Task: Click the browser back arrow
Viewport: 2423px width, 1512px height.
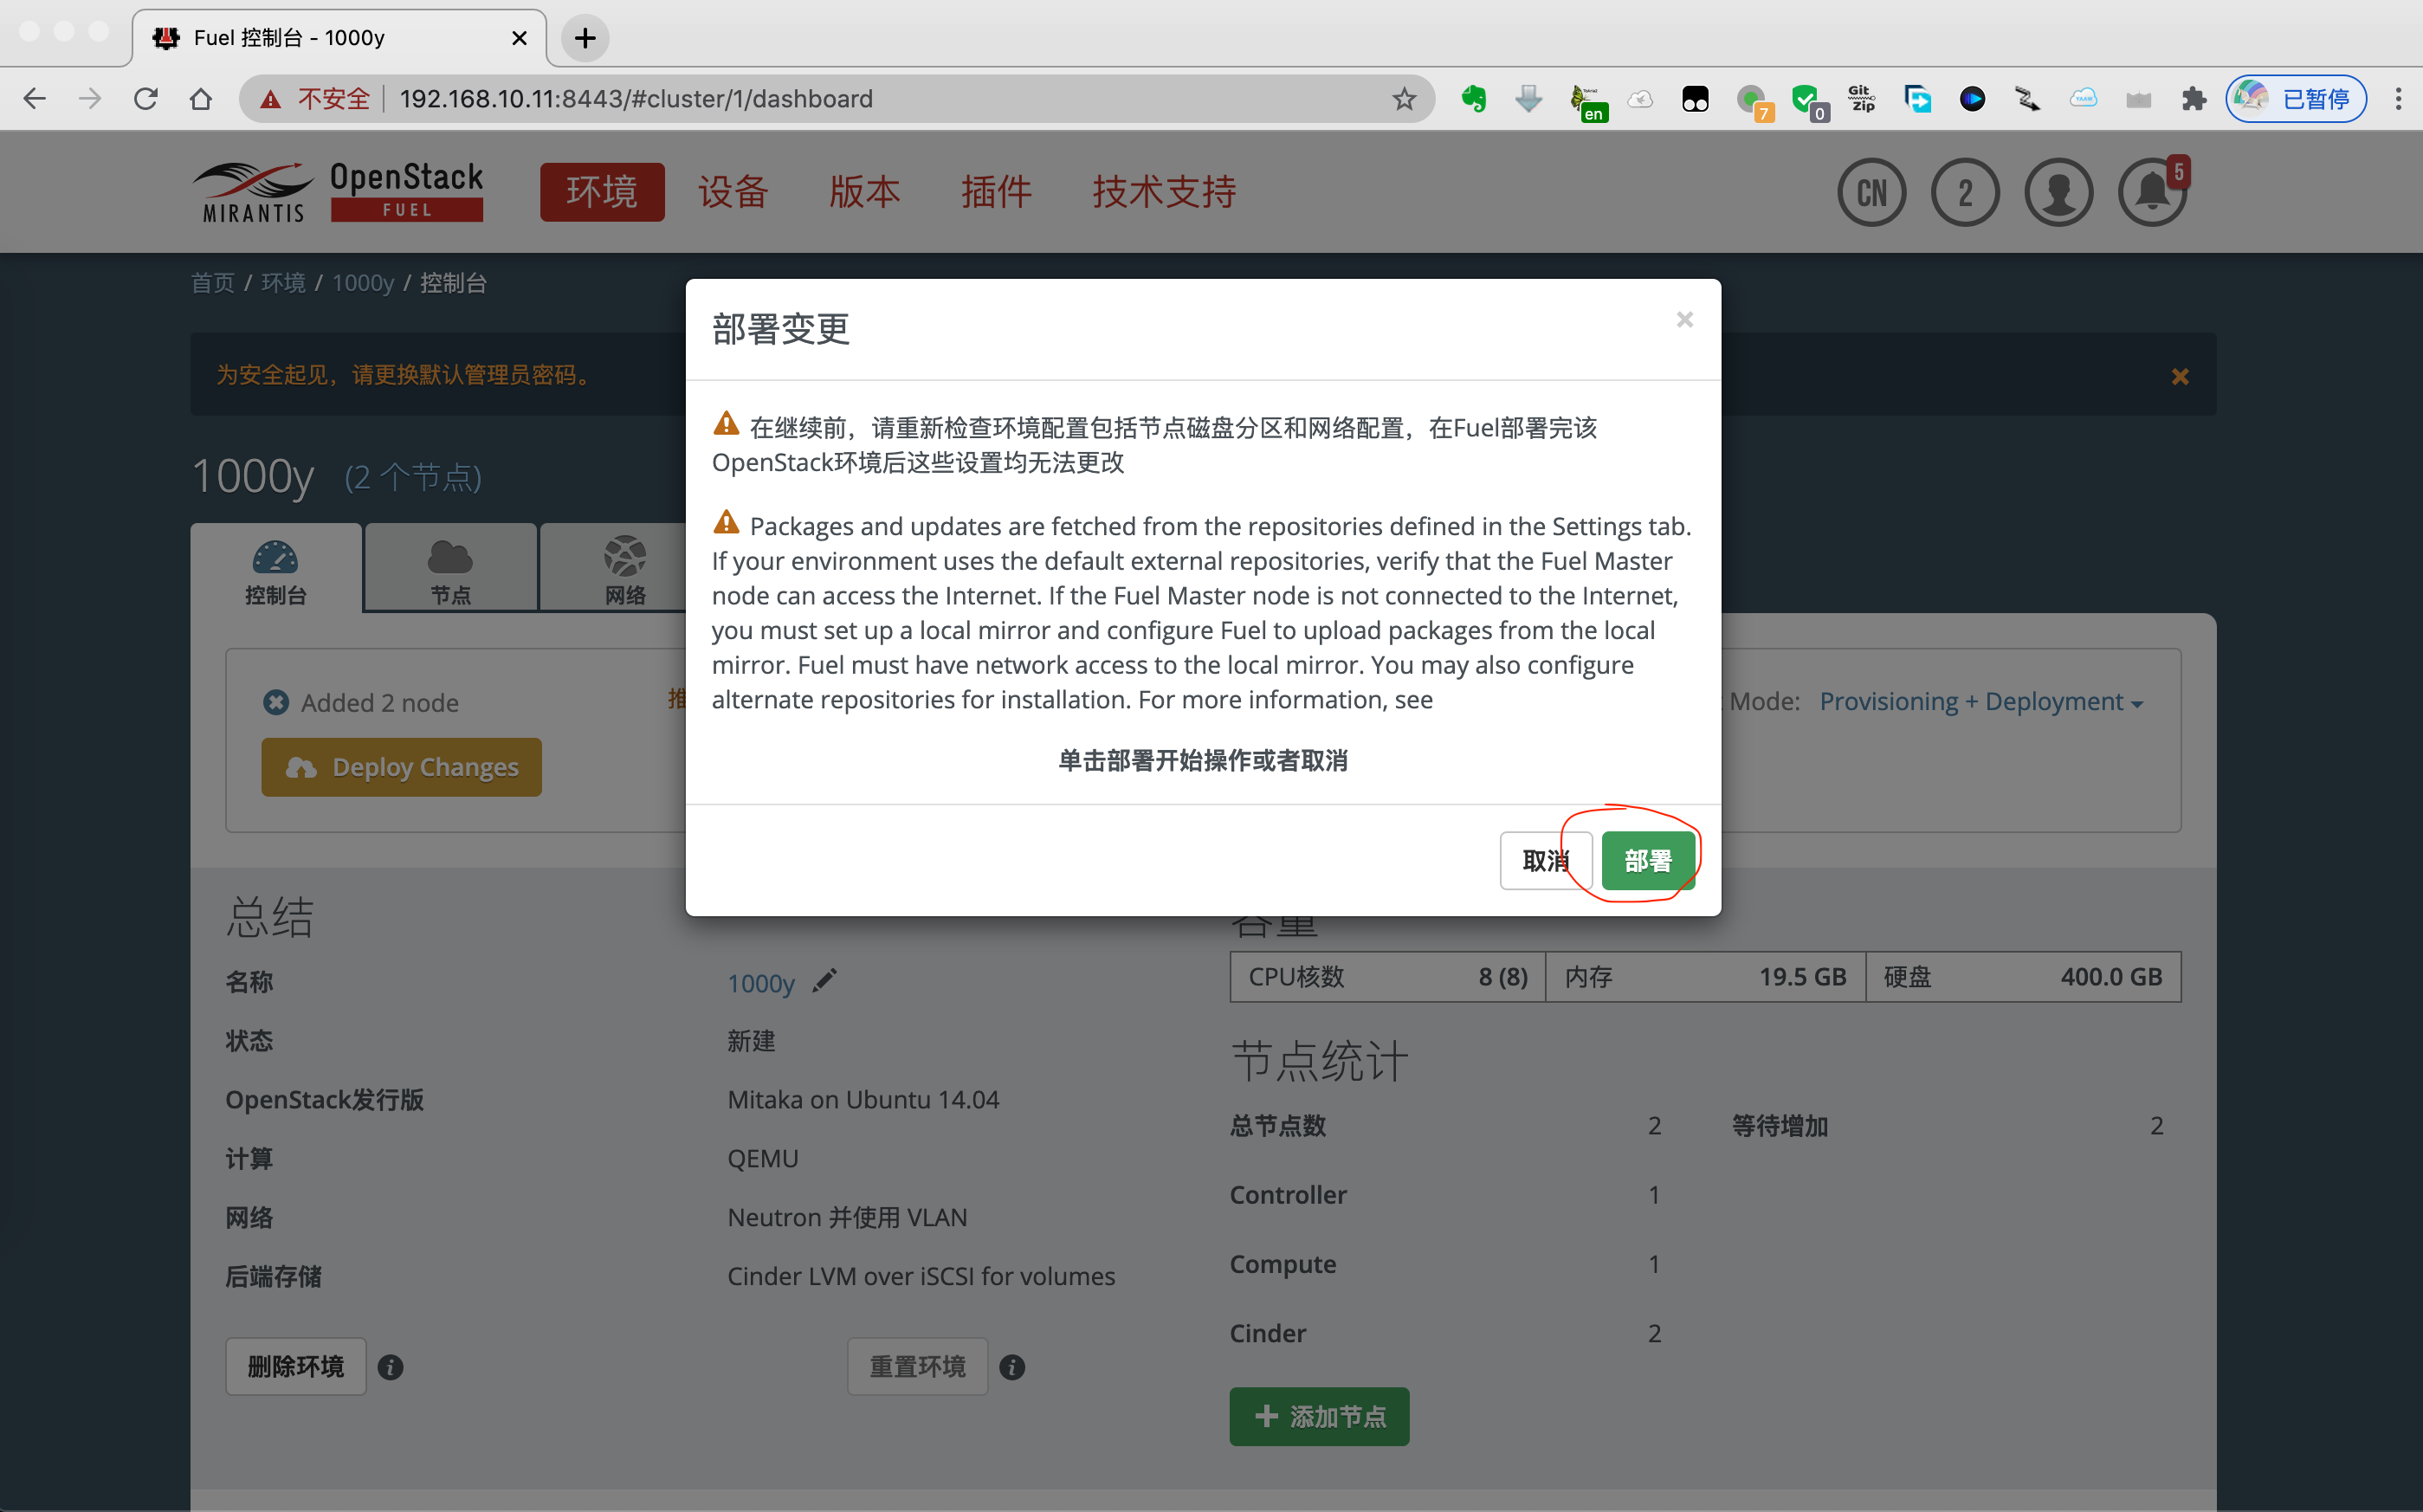Action: [35, 98]
